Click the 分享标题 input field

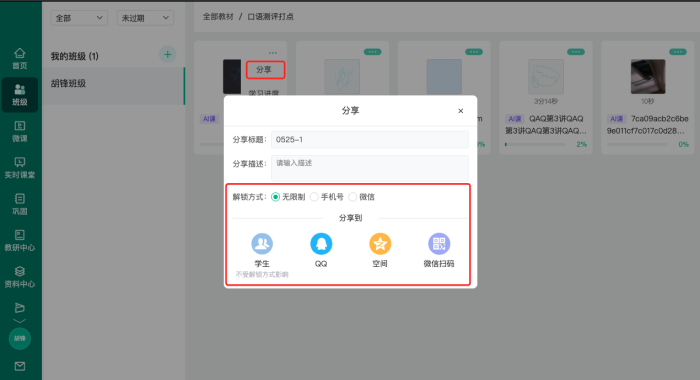pyautogui.click(x=370, y=139)
